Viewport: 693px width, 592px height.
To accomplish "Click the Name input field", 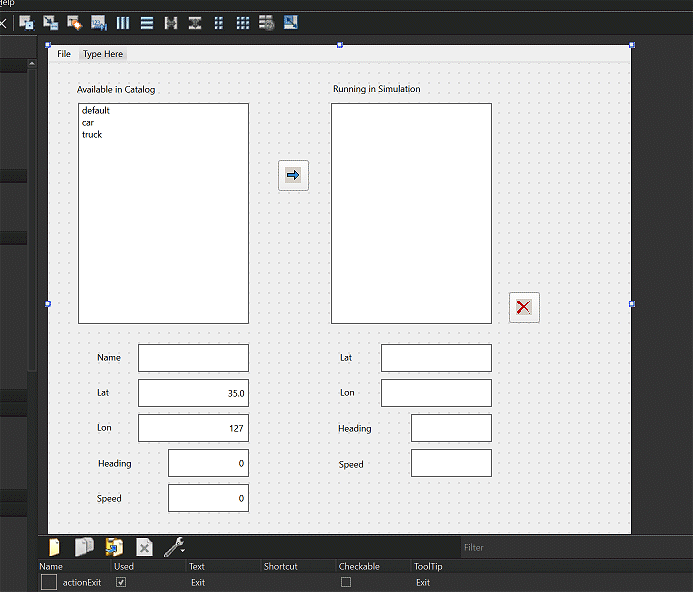I will 193,358.
